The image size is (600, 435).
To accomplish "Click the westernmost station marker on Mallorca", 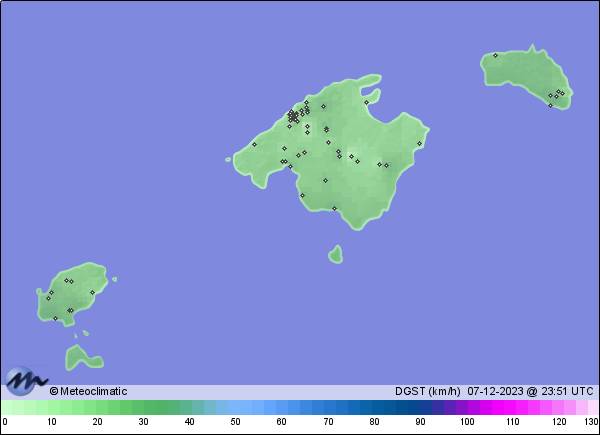I will (x=254, y=144).
